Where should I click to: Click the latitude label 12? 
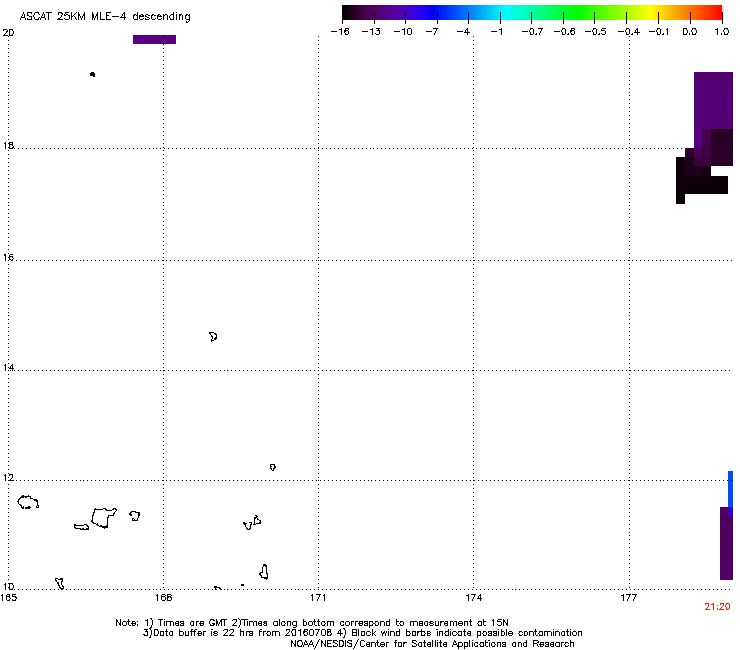pyautogui.click(x=8, y=478)
